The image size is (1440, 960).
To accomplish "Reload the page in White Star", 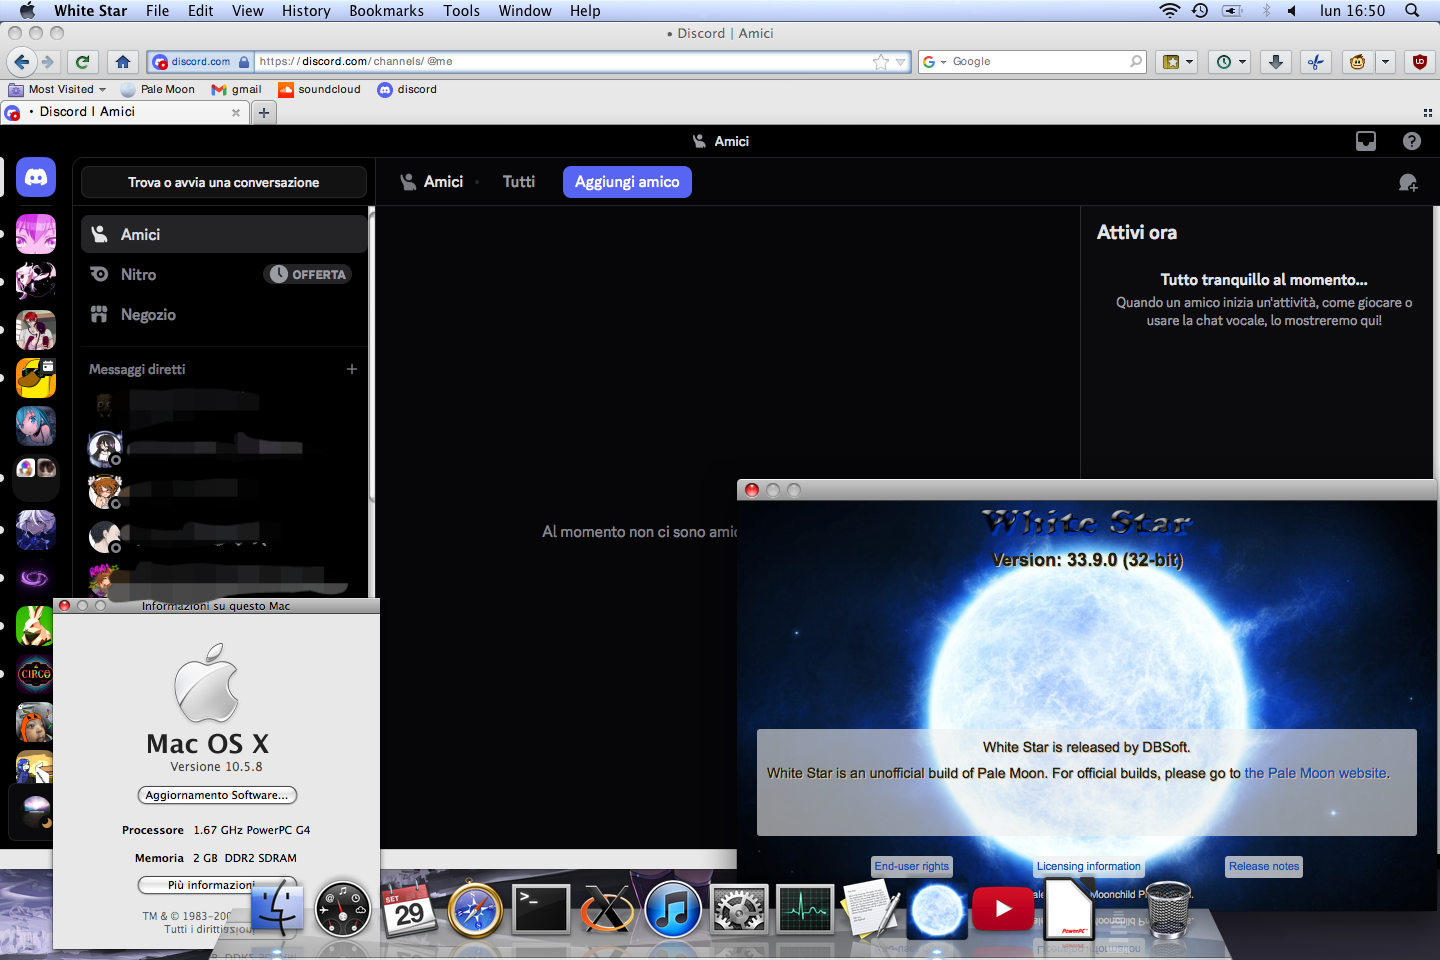I will point(83,62).
